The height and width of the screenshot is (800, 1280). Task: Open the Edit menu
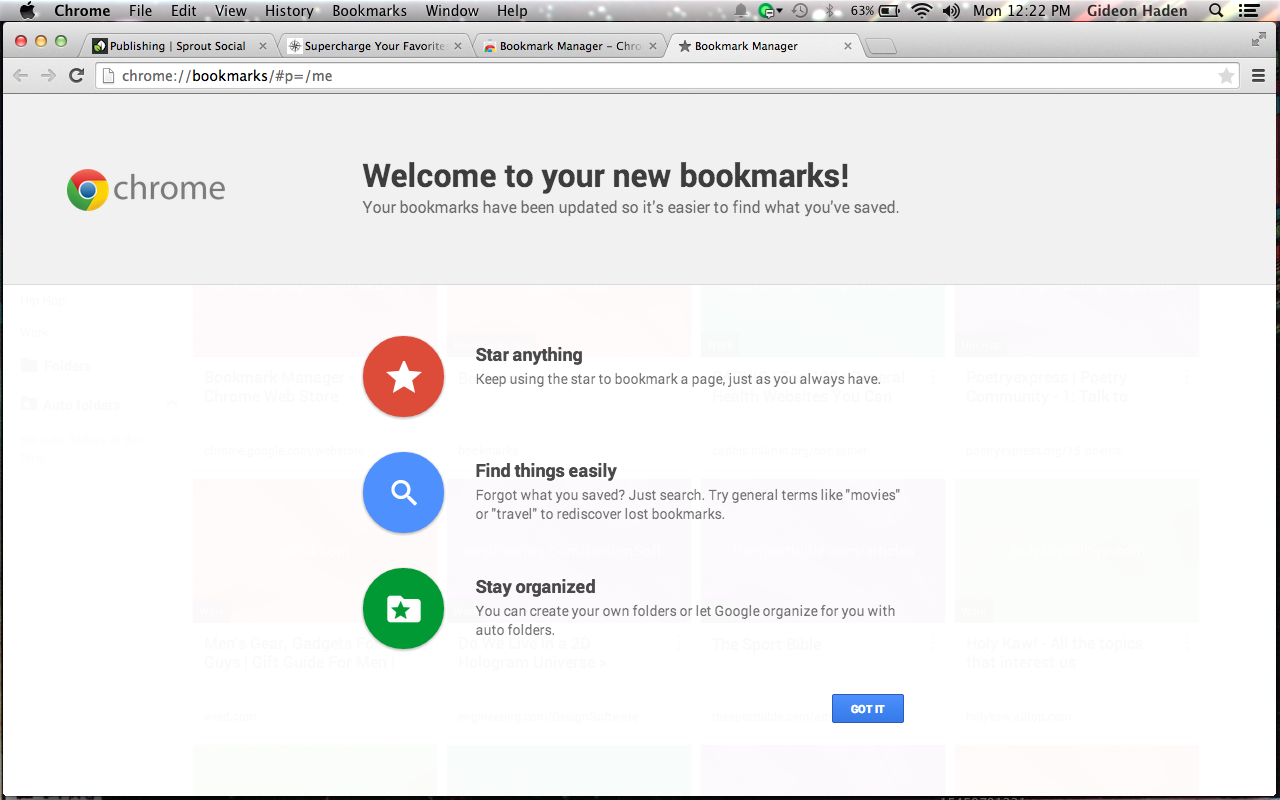tap(183, 11)
